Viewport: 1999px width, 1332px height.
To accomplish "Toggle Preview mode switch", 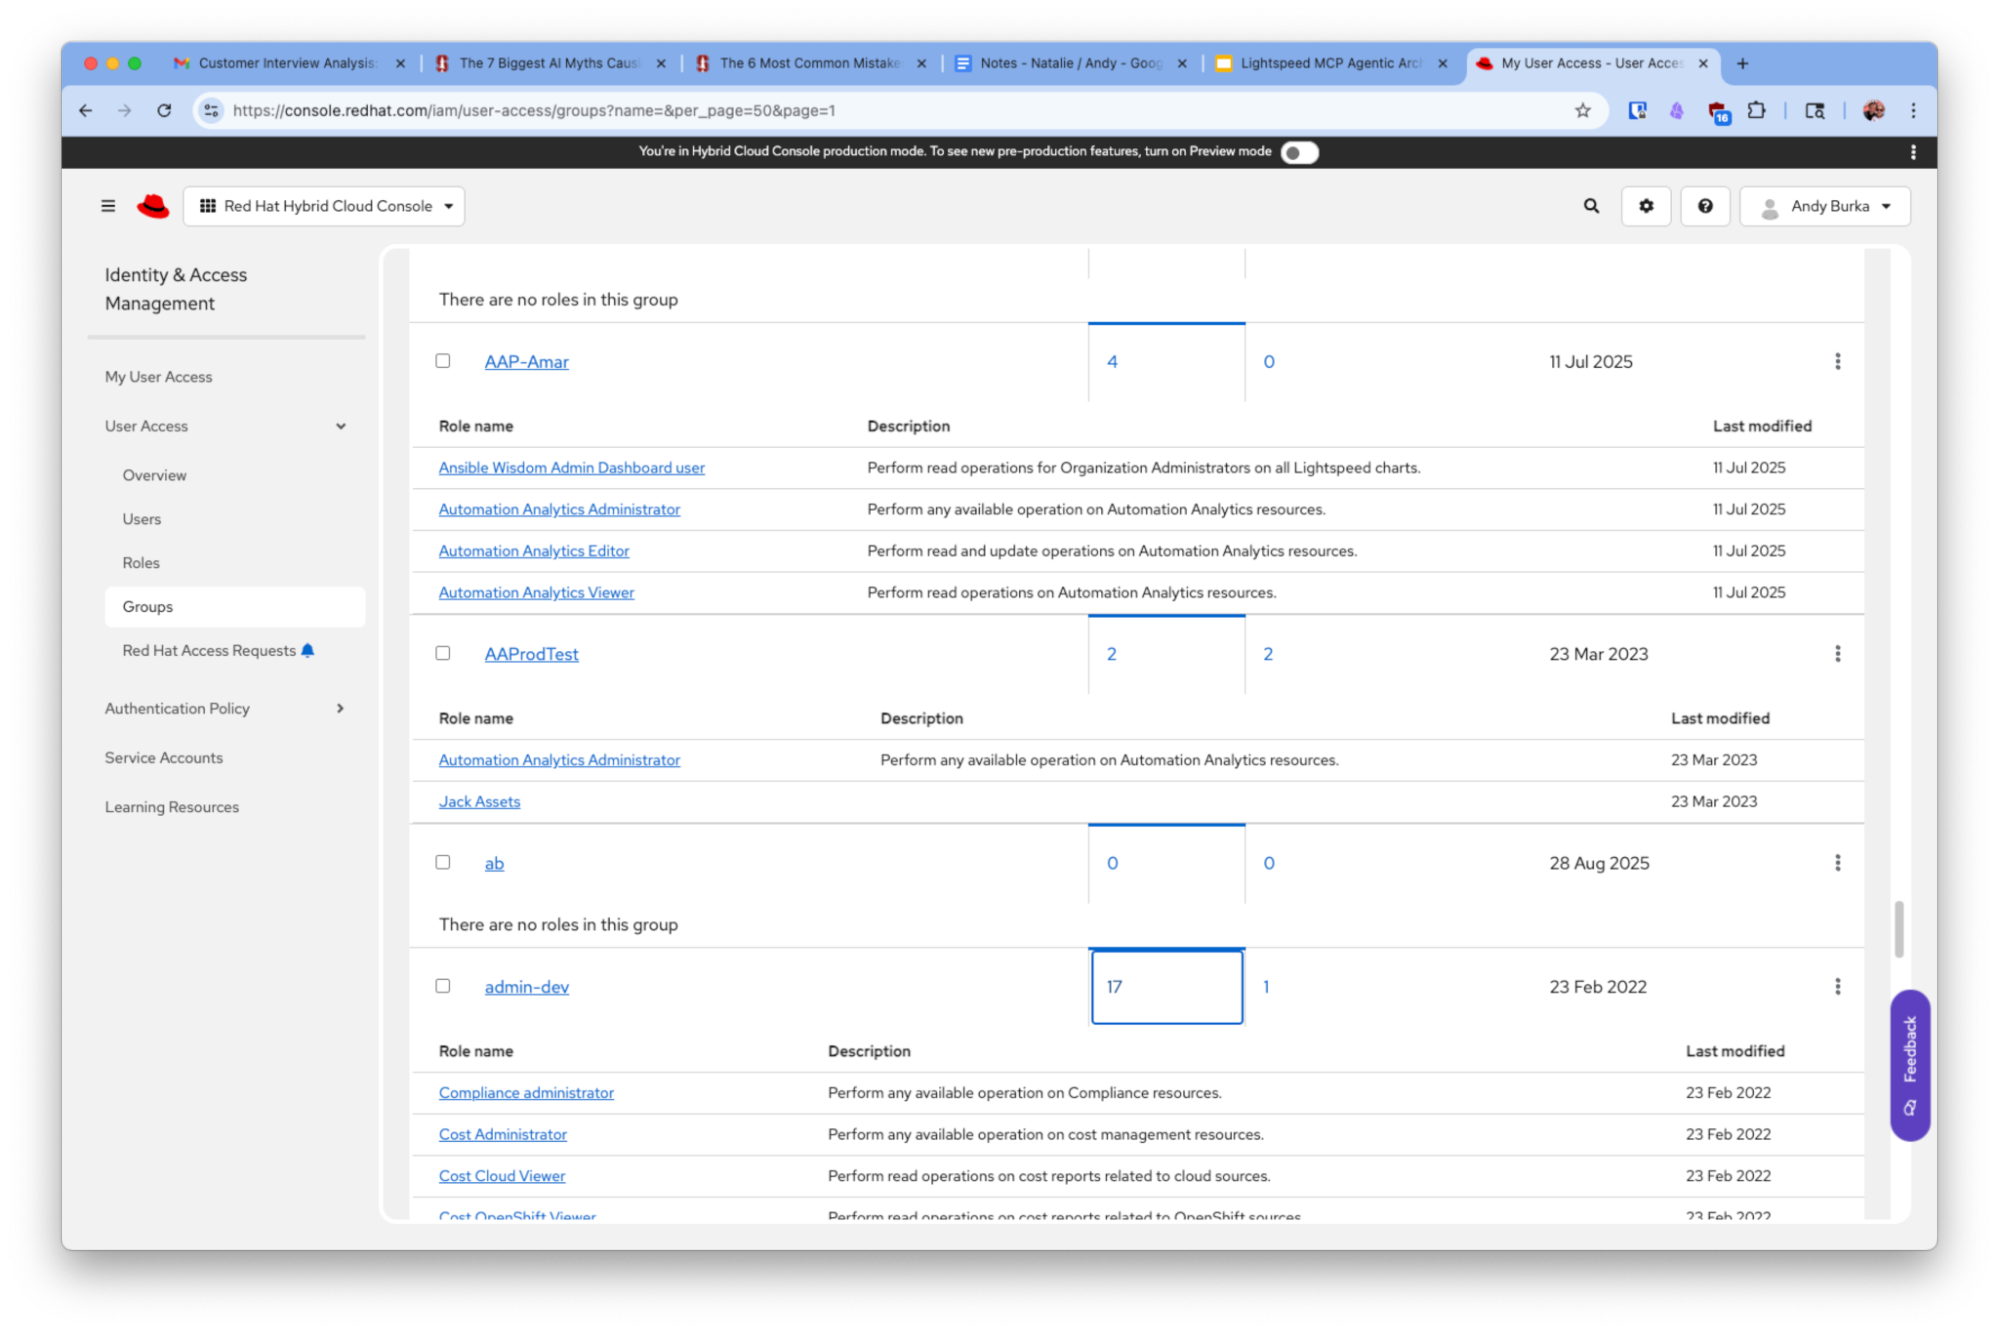I will [x=1299, y=152].
